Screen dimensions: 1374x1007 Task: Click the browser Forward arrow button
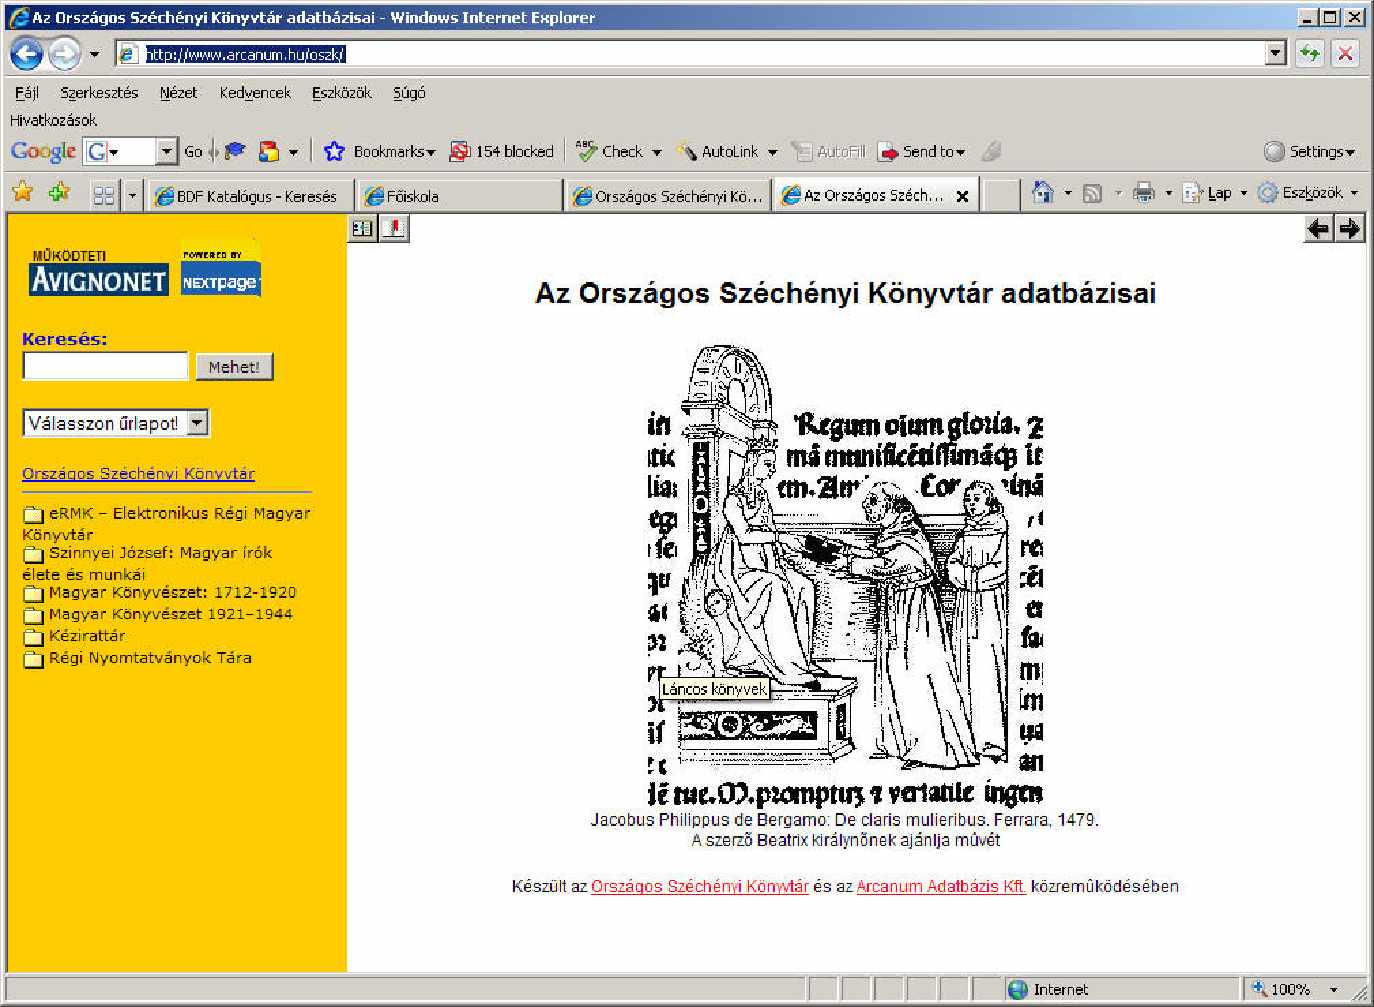coord(65,54)
